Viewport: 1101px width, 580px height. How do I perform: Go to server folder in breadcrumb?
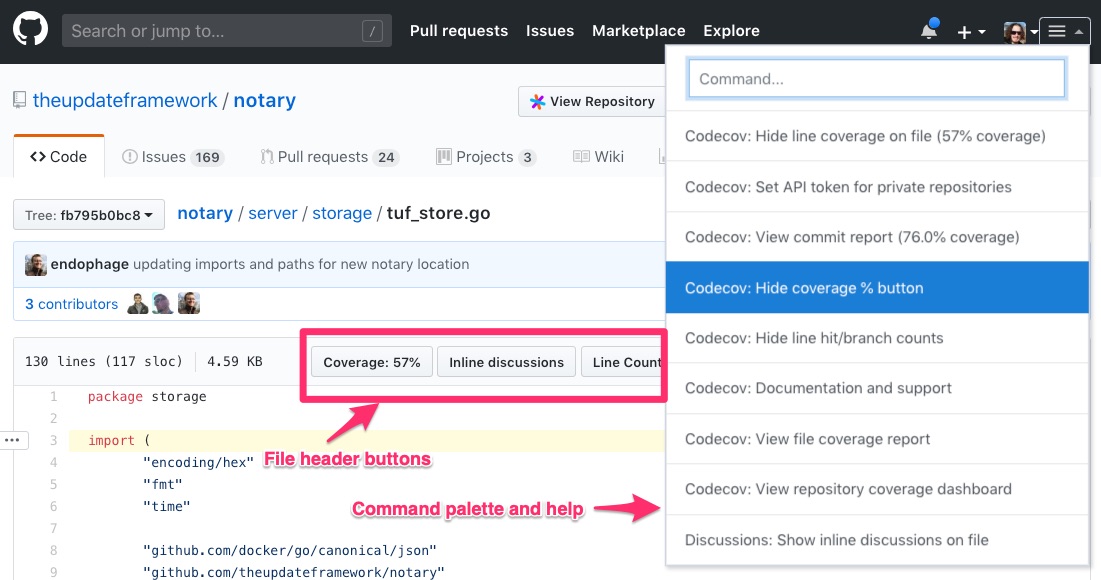pos(273,213)
